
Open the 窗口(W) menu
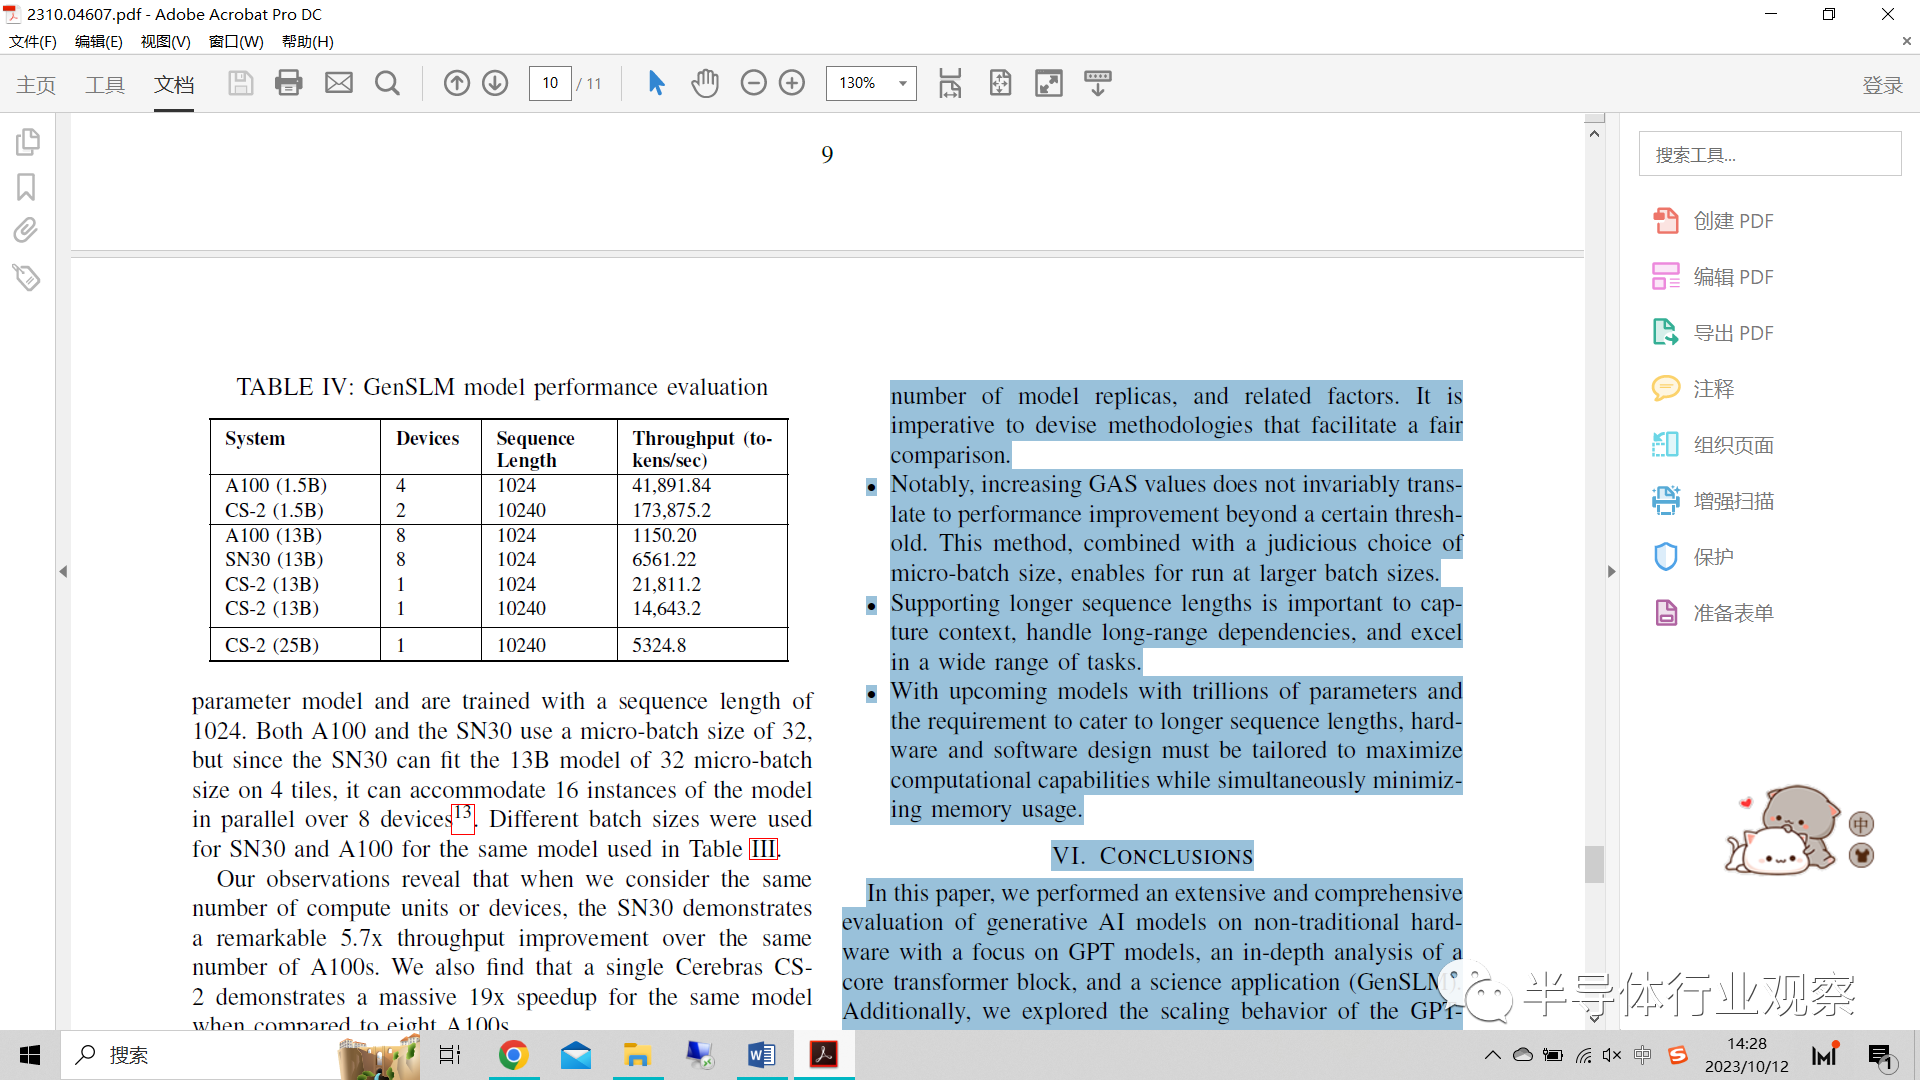click(236, 41)
